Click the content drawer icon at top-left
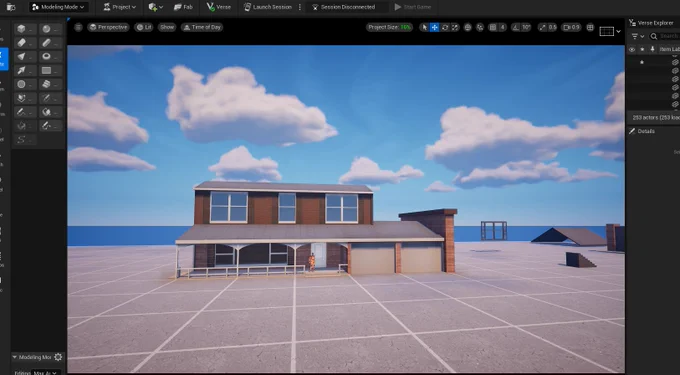 tap(11, 7)
